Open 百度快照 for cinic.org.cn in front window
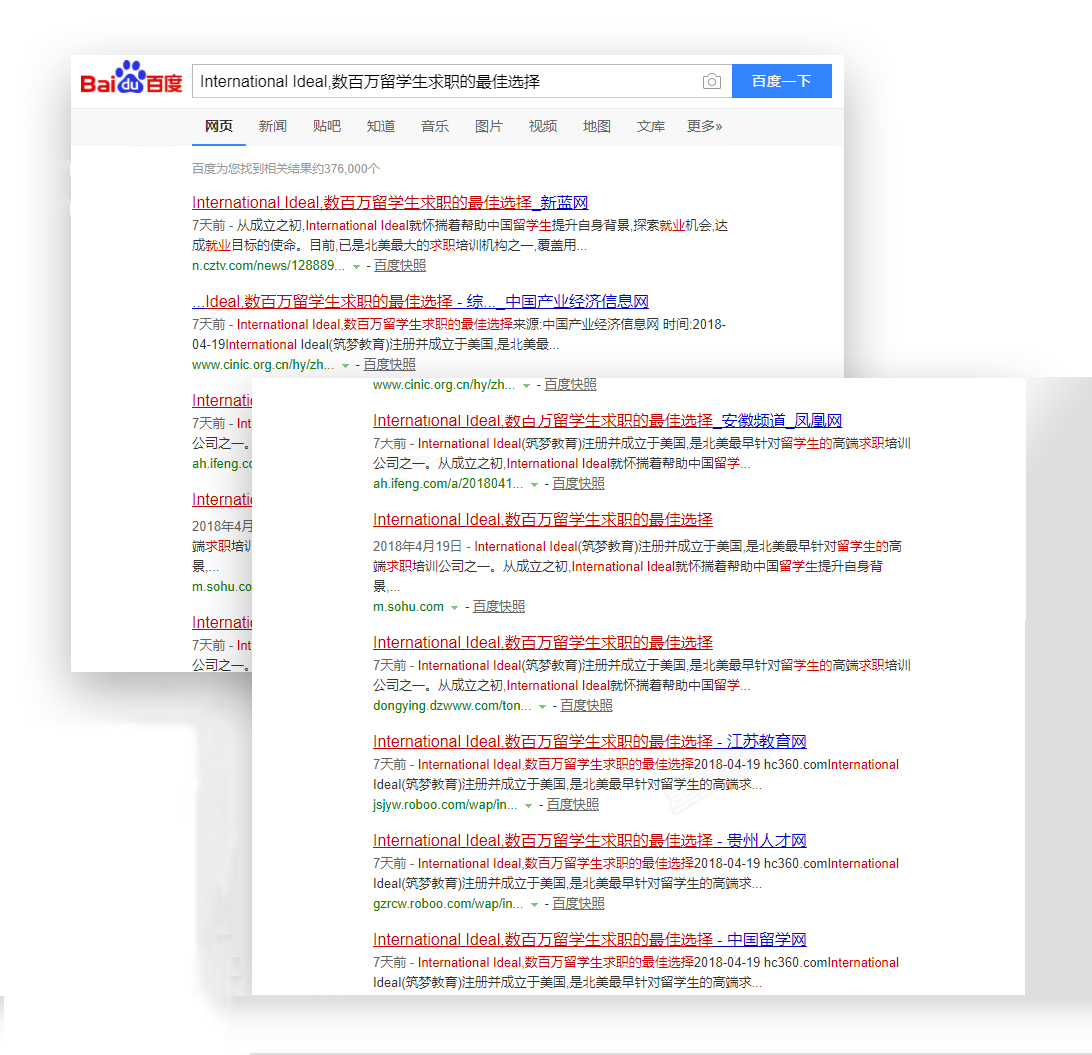Image resolution: width=1092 pixels, height=1055 pixels. (x=570, y=384)
